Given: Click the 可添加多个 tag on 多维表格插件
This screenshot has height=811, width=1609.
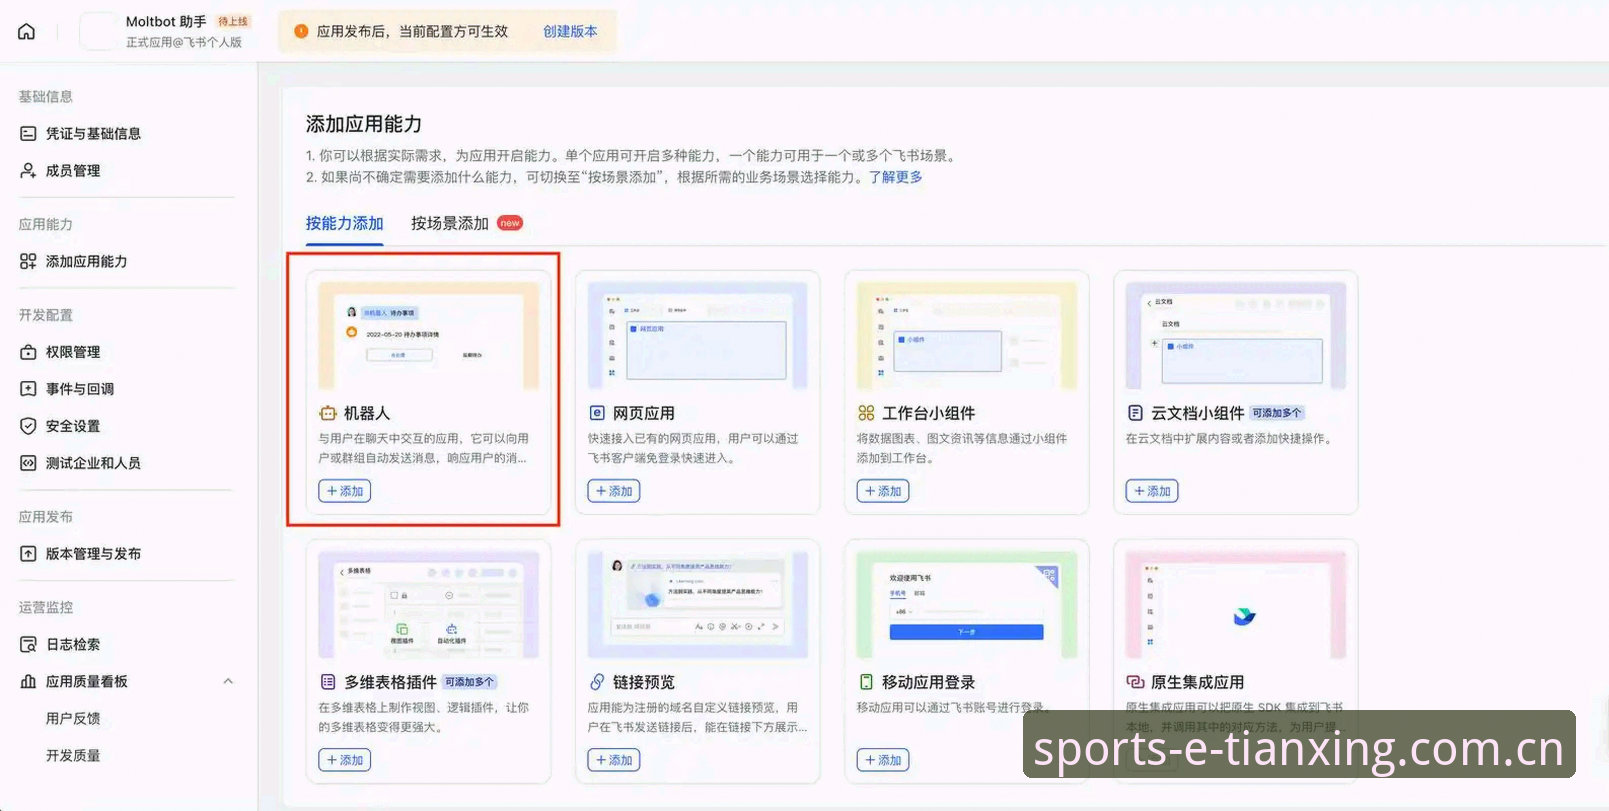Looking at the screenshot, I should 470,682.
